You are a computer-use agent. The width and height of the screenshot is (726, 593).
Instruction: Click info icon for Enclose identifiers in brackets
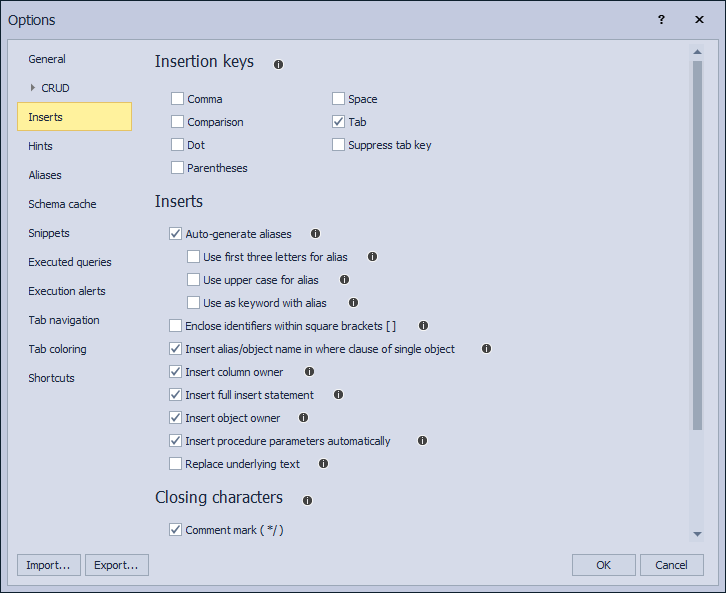pyautogui.click(x=423, y=325)
